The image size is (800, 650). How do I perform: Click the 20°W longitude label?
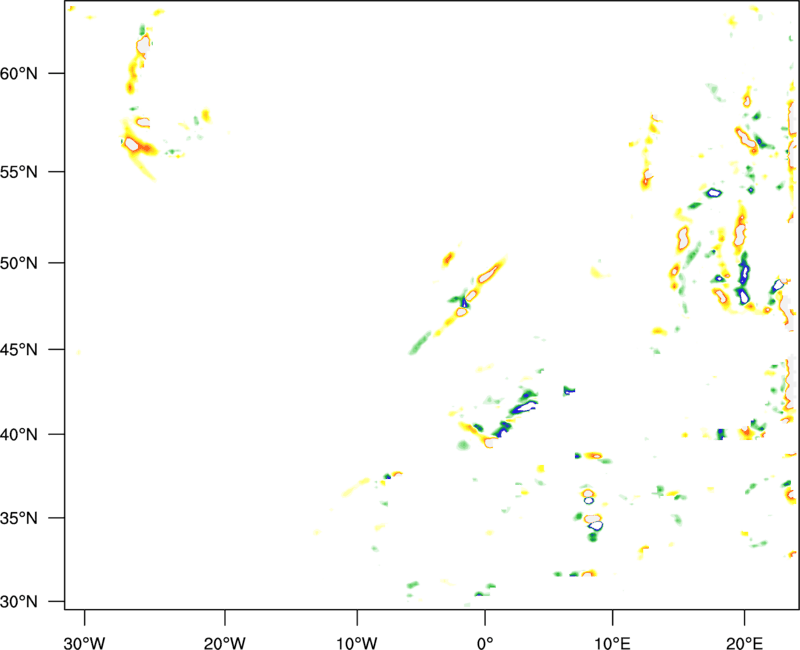[225, 643]
